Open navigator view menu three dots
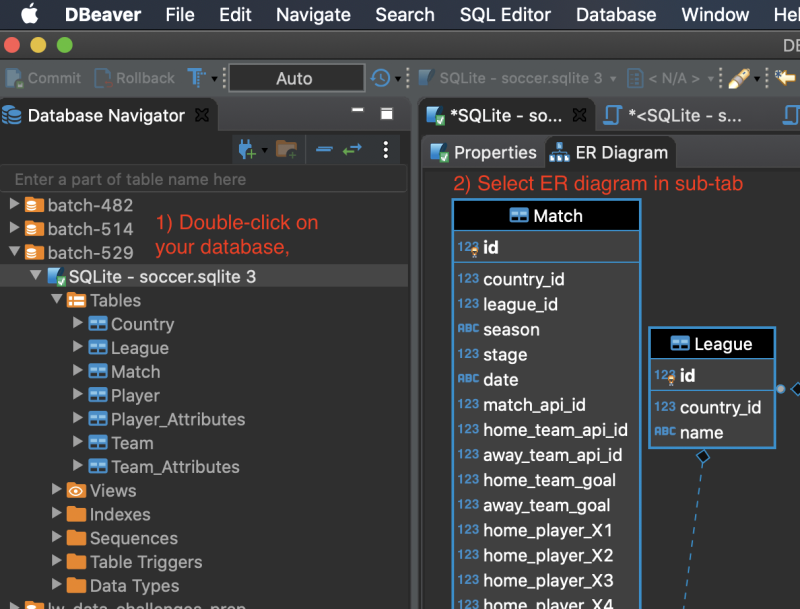 [x=386, y=149]
